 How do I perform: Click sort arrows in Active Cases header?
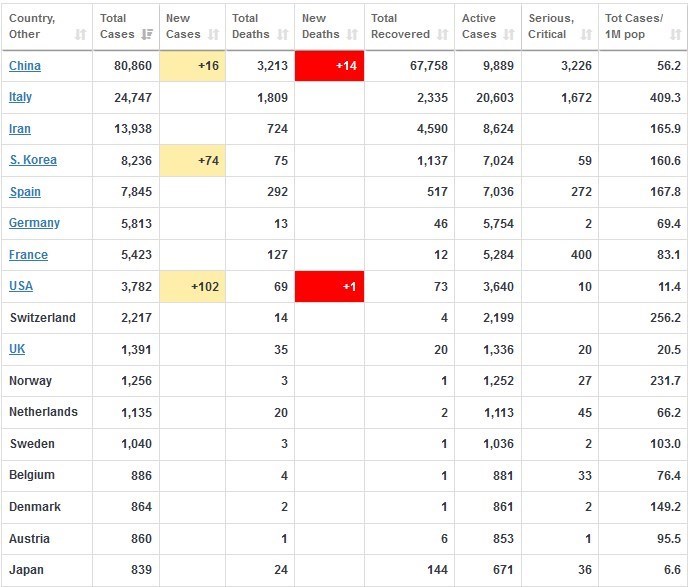508,35
